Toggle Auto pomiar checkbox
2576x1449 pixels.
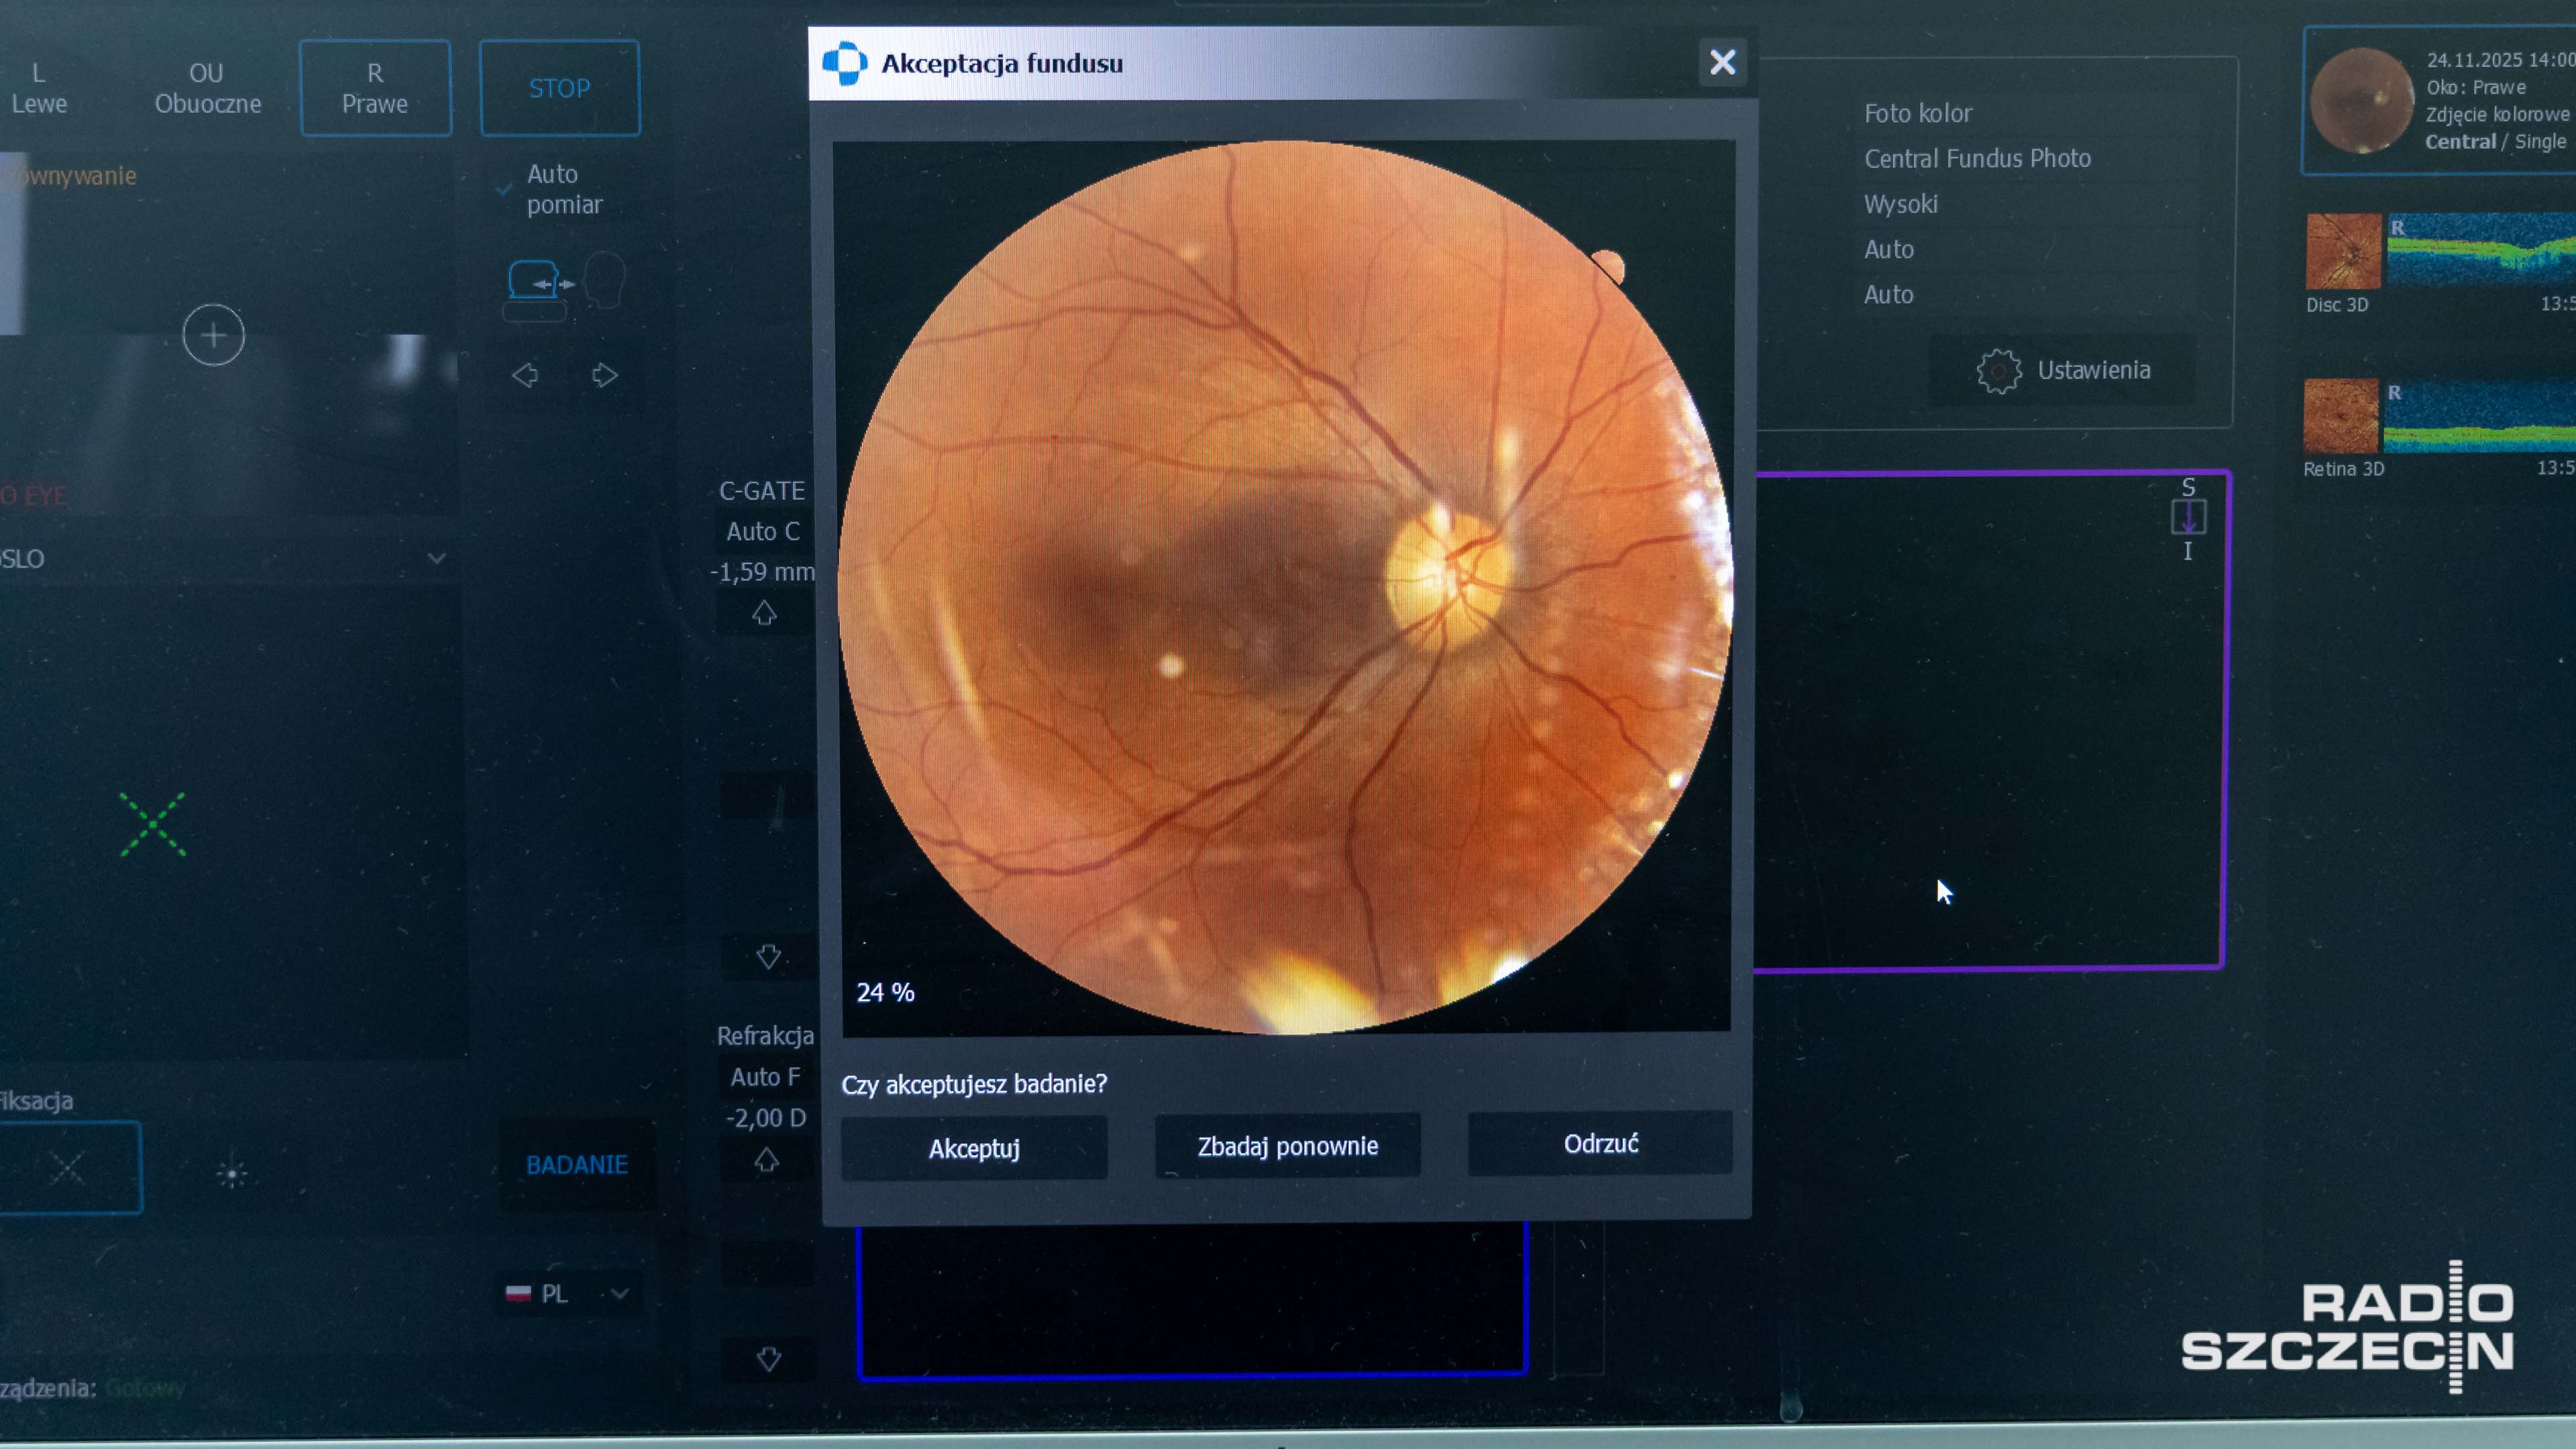click(x=505, y=189)
